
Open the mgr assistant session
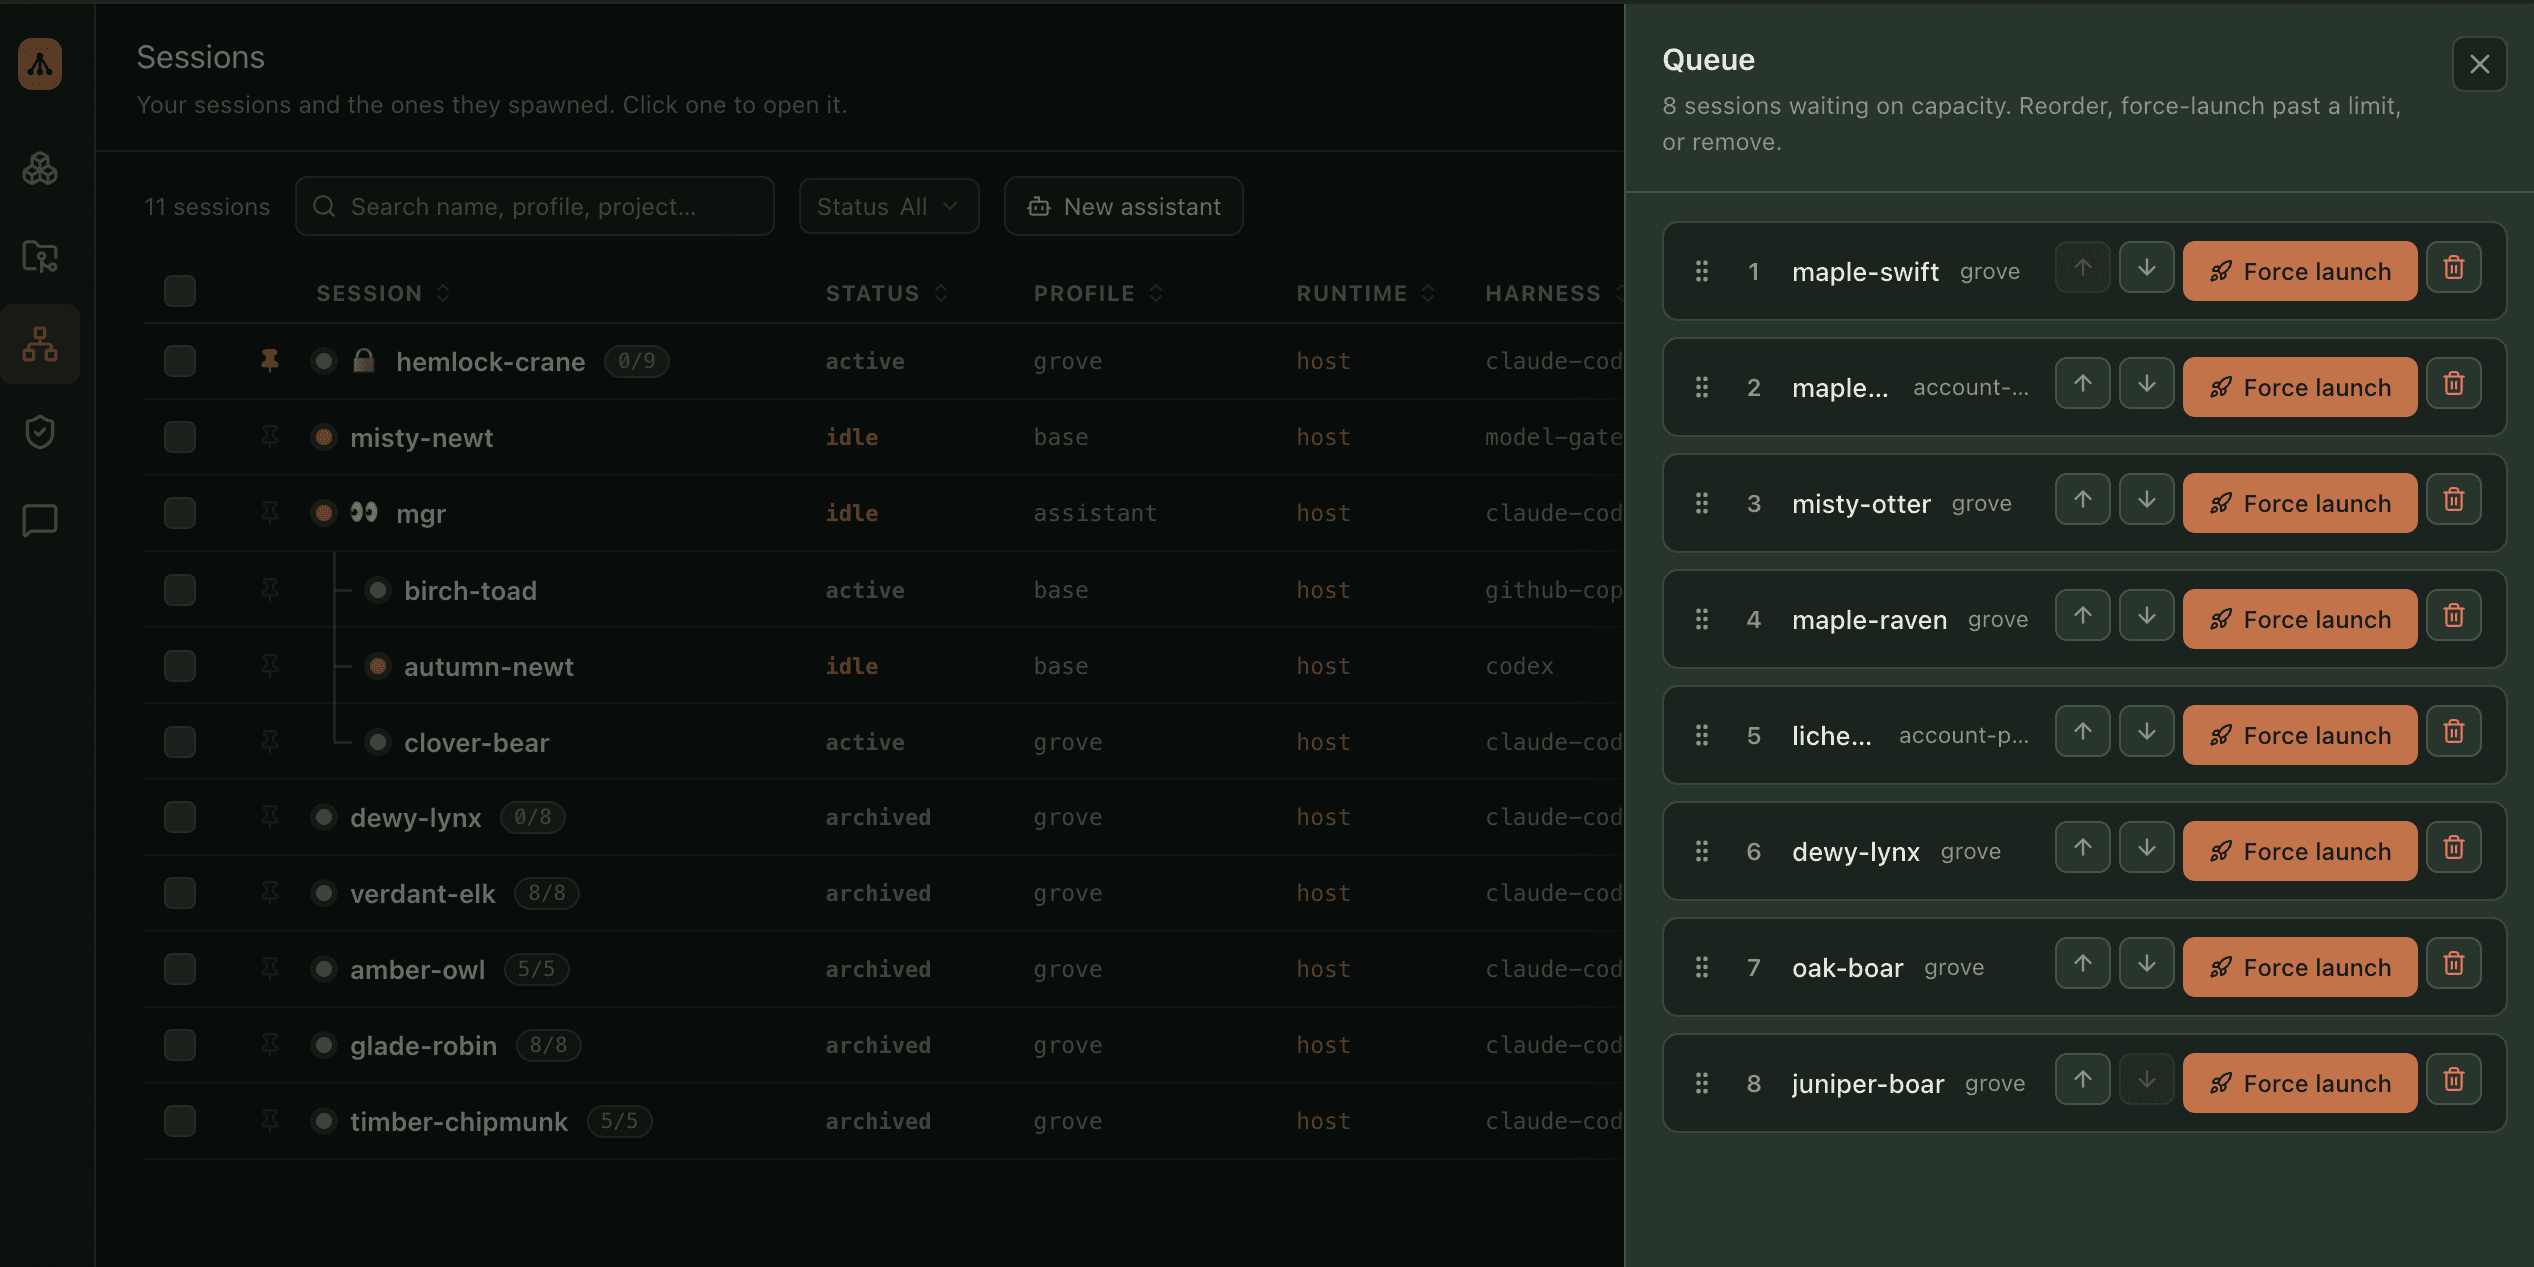coord(420,513)
